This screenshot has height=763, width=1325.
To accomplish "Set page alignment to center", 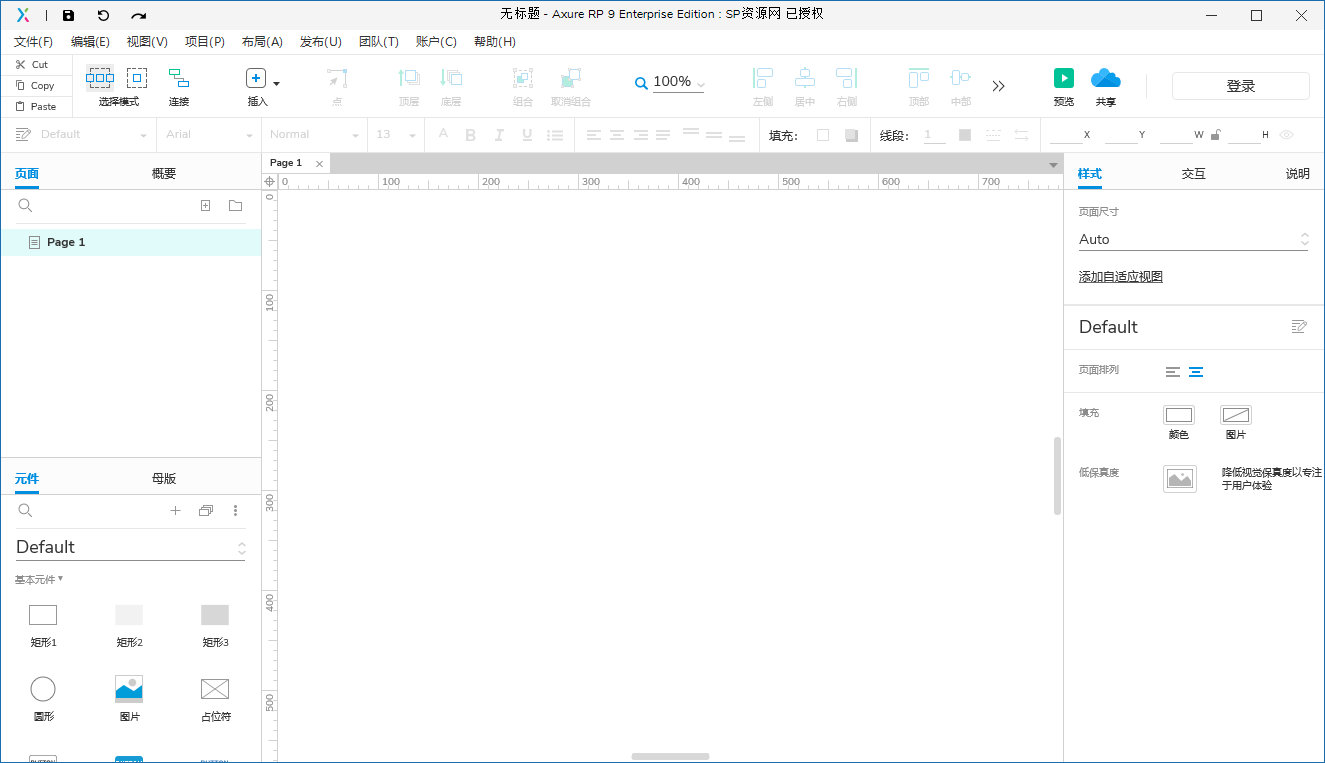I will click(x=1196, y=372).
